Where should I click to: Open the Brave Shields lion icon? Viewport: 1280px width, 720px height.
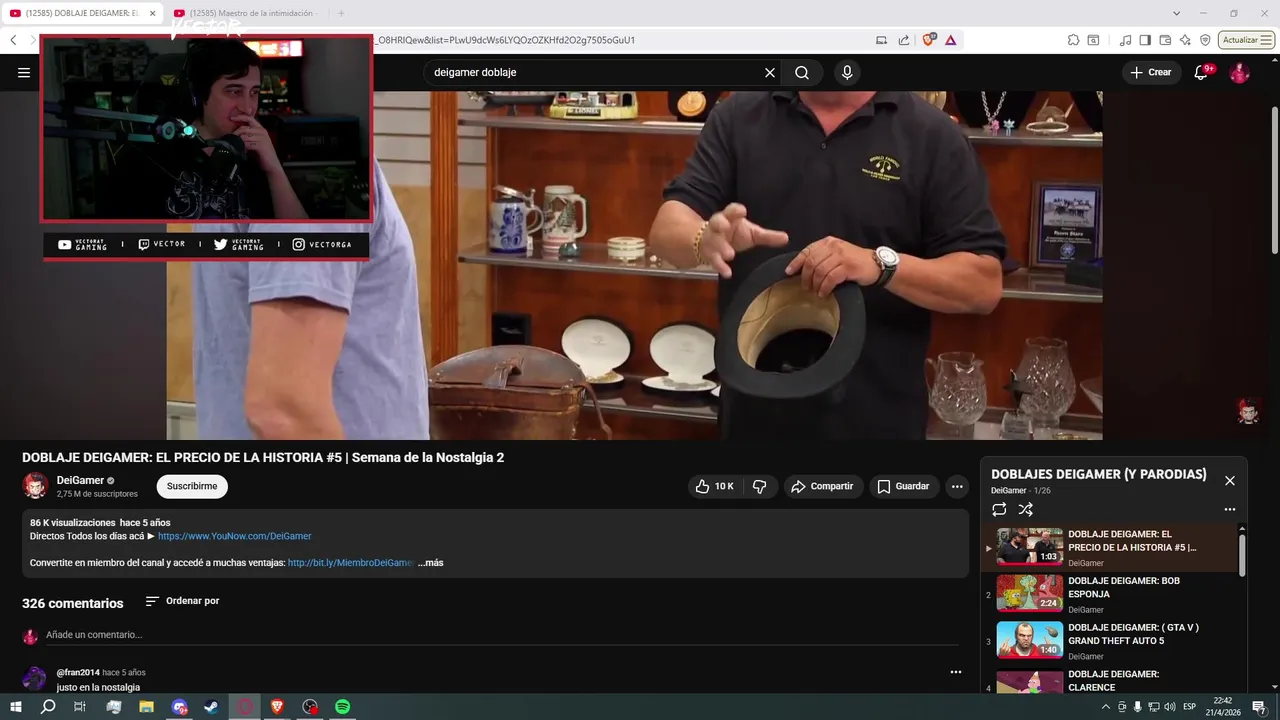click(929, 40)
